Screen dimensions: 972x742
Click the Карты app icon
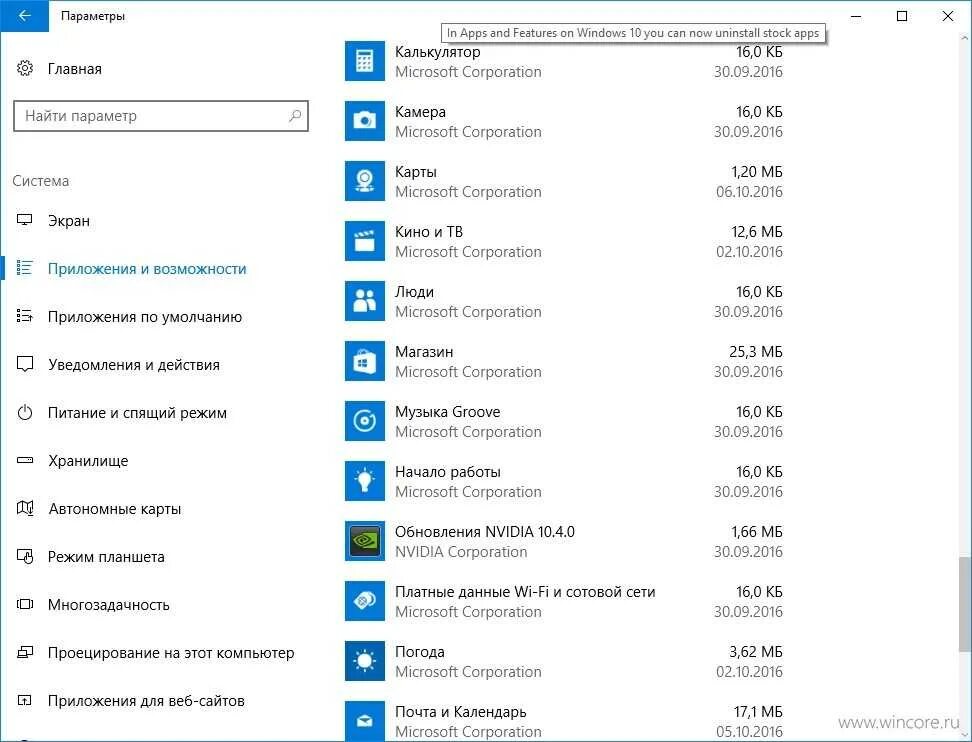pyautogui.click(x=364, y=181)
